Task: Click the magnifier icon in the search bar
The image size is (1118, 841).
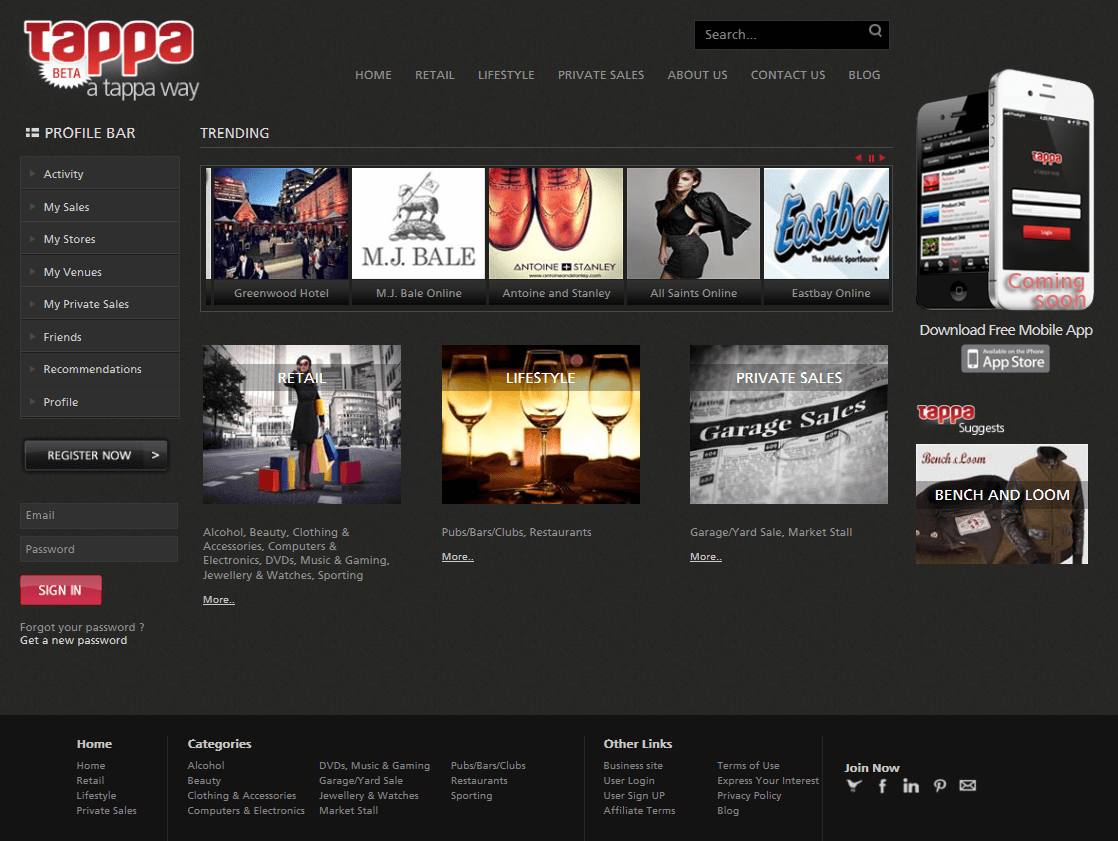Action: coord(875,32)
